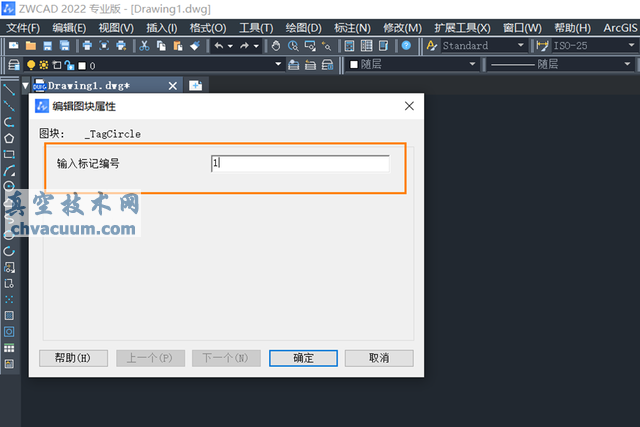Image resolution: width=640 pixels, height=427 pixels.
Task: Select the Rectangle tool in left toolbar
Action: (9, 154)
